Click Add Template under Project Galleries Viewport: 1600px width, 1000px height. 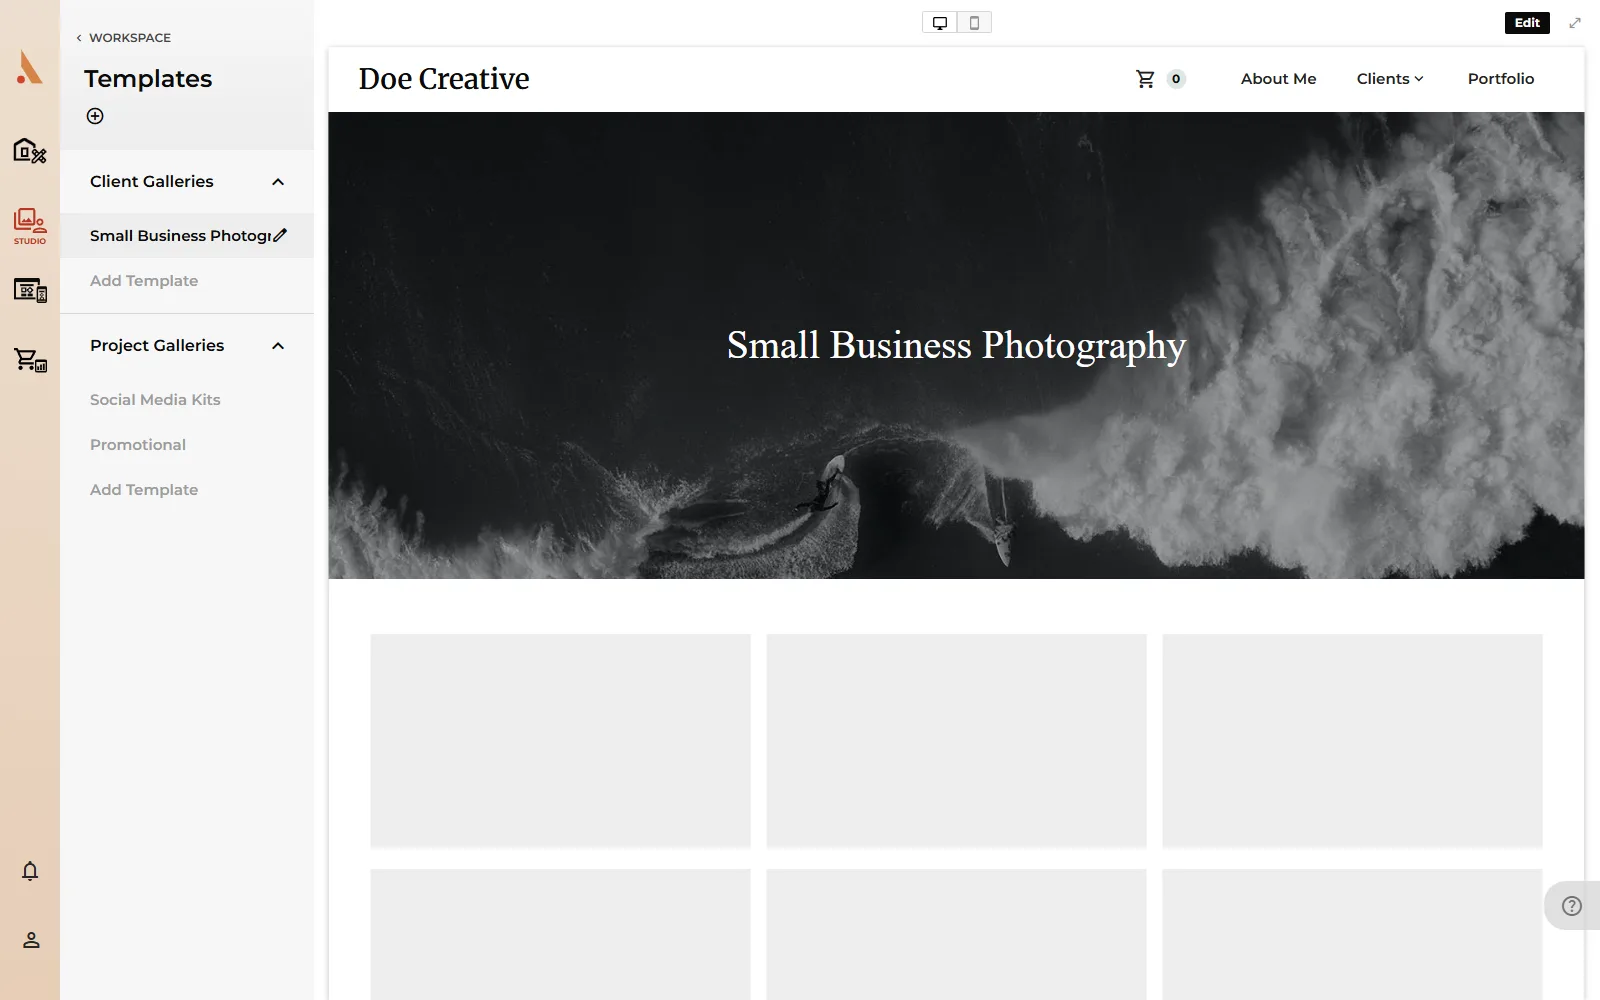[x=144, y=490]
